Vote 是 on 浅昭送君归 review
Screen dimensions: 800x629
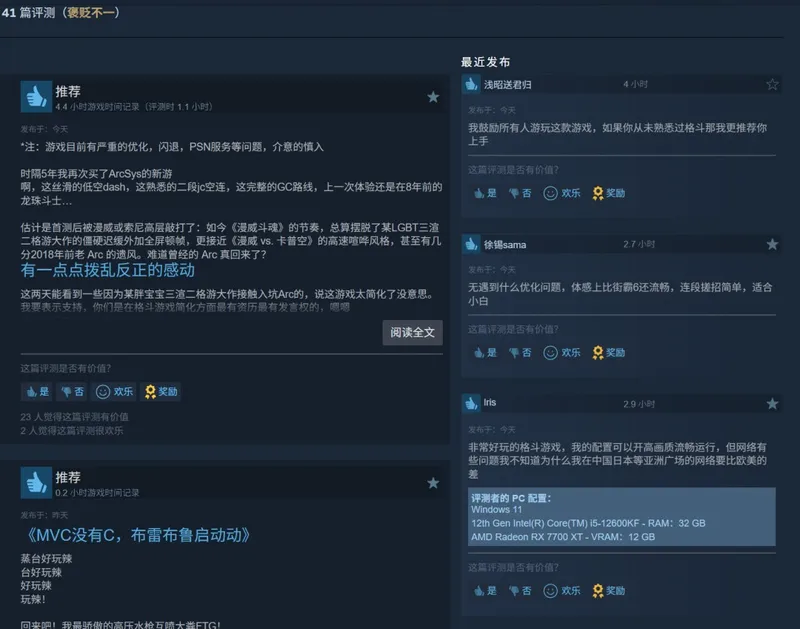point(485,193)
